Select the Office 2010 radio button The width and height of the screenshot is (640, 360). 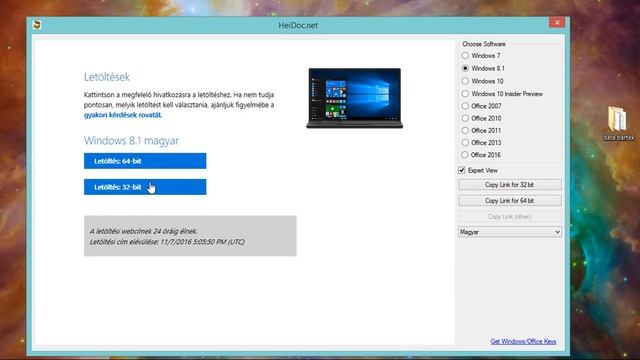(465, 118)
